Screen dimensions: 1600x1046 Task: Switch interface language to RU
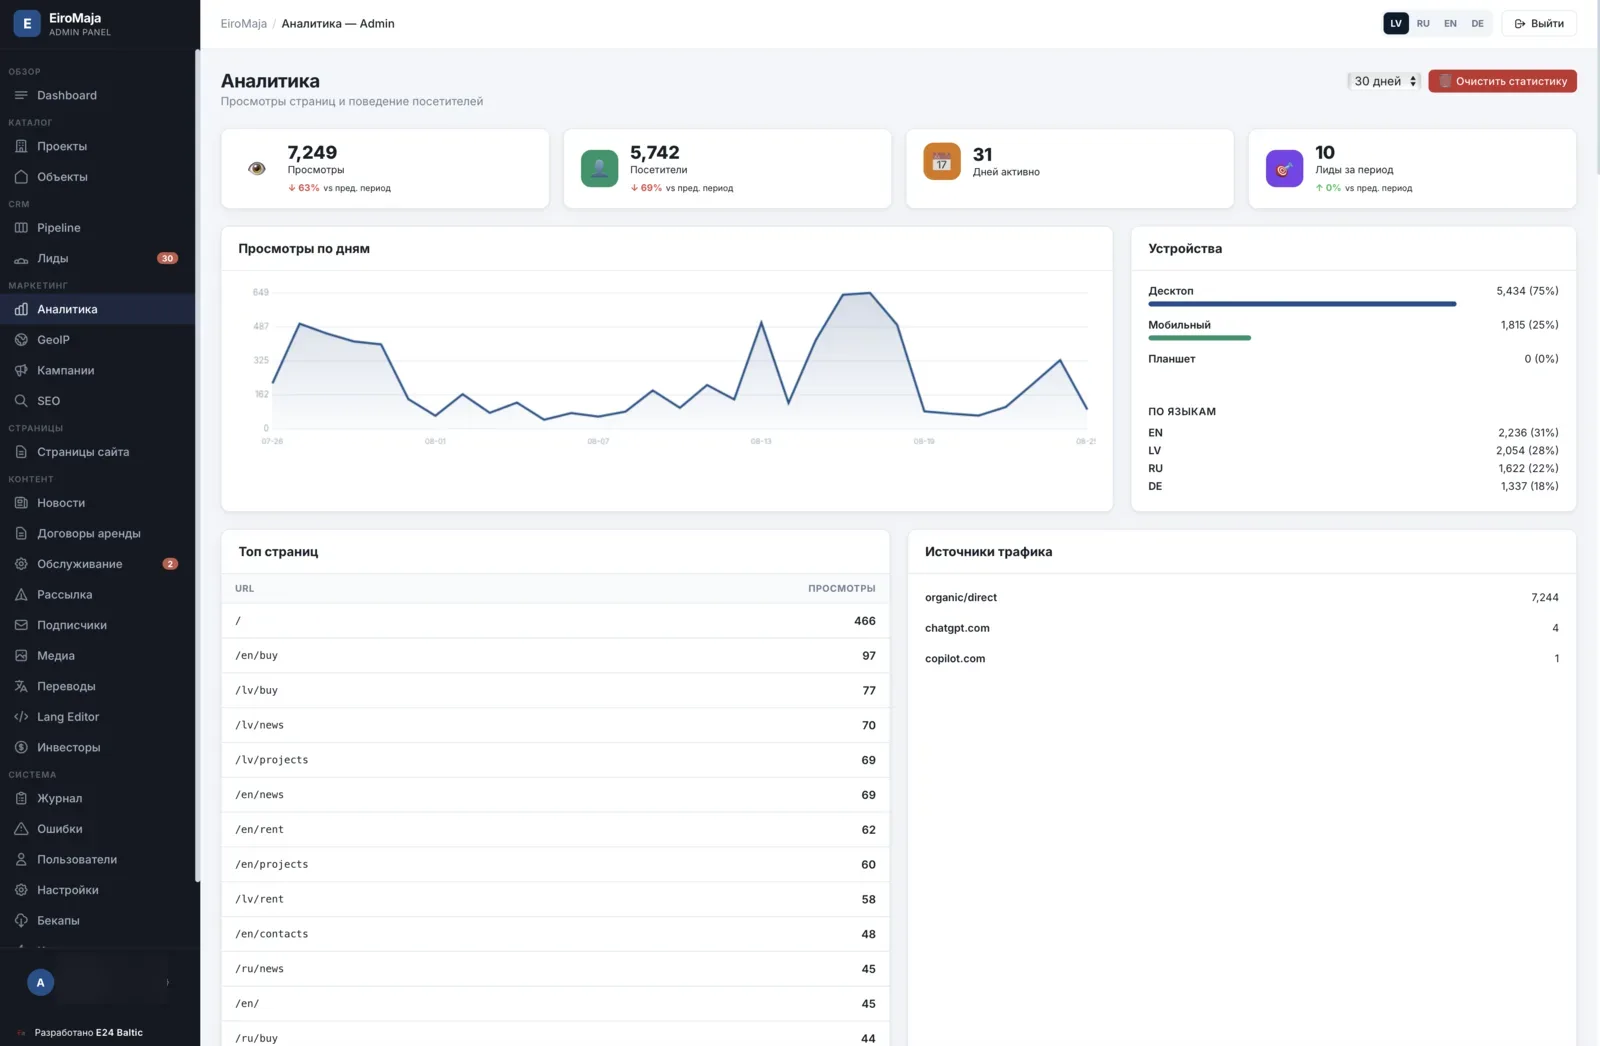coord(1423,23)
